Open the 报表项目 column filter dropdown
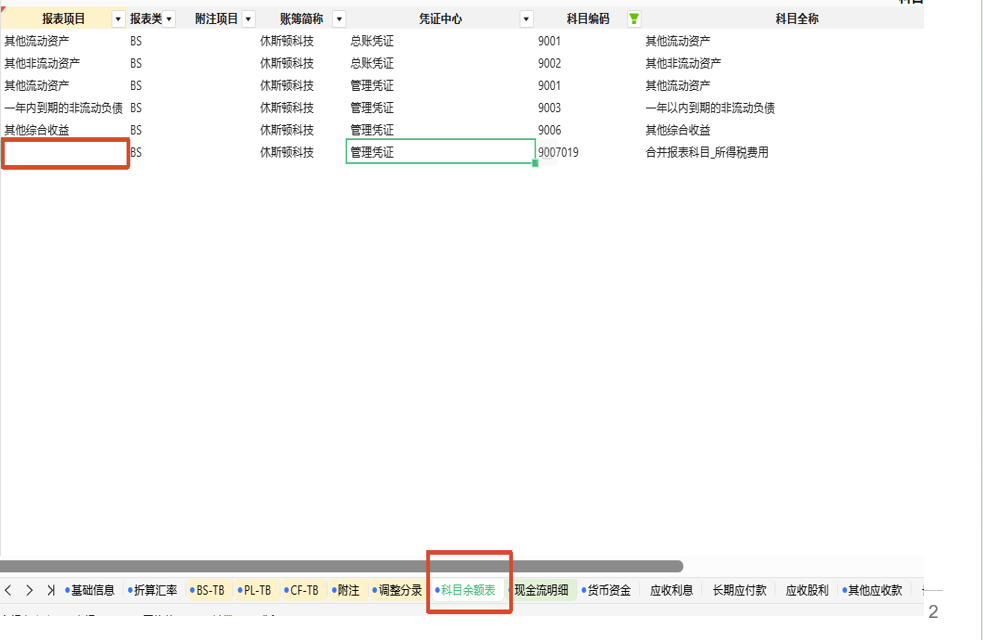The width and height of the screenshot is (983, 640). [118, 19]
